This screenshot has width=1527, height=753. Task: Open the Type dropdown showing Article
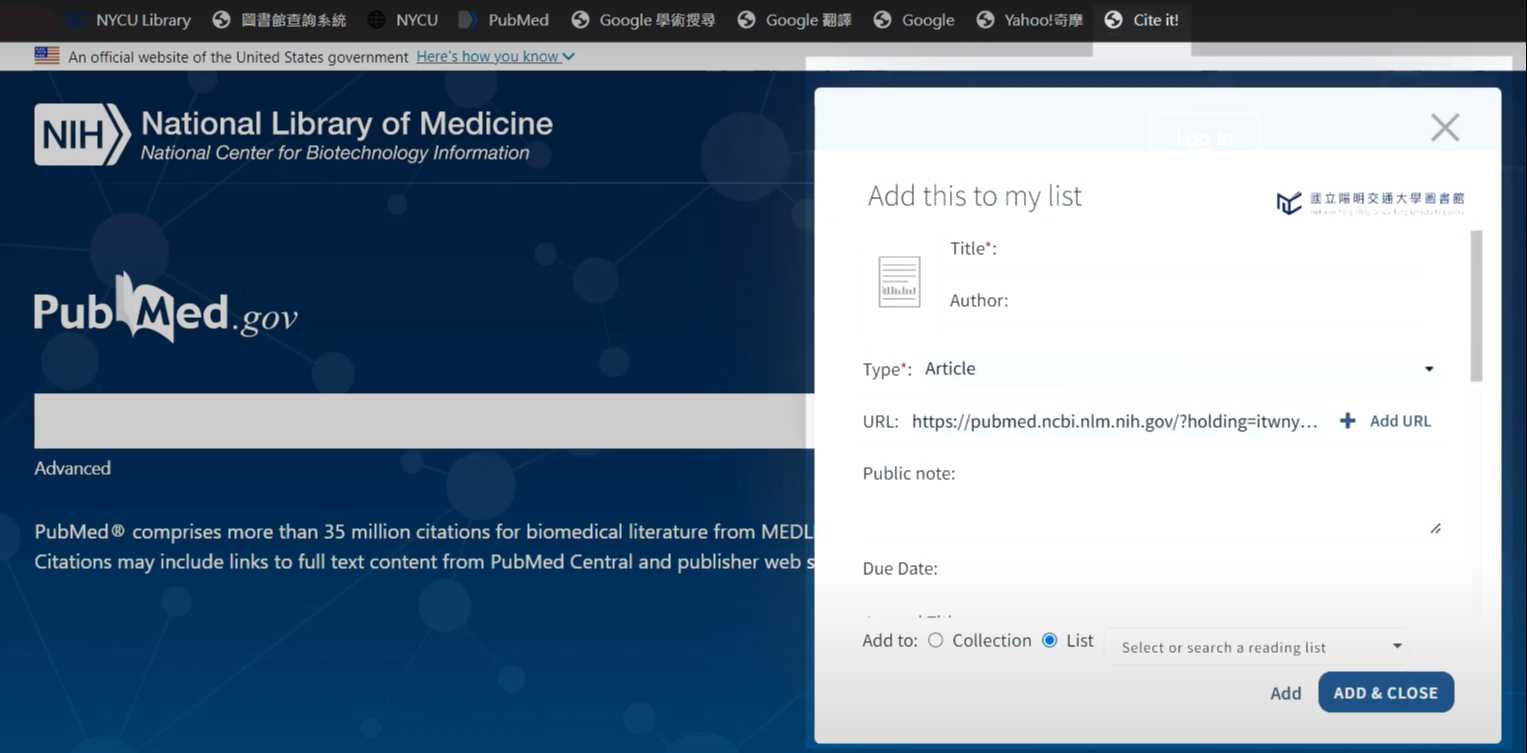tap(1180, 369)
